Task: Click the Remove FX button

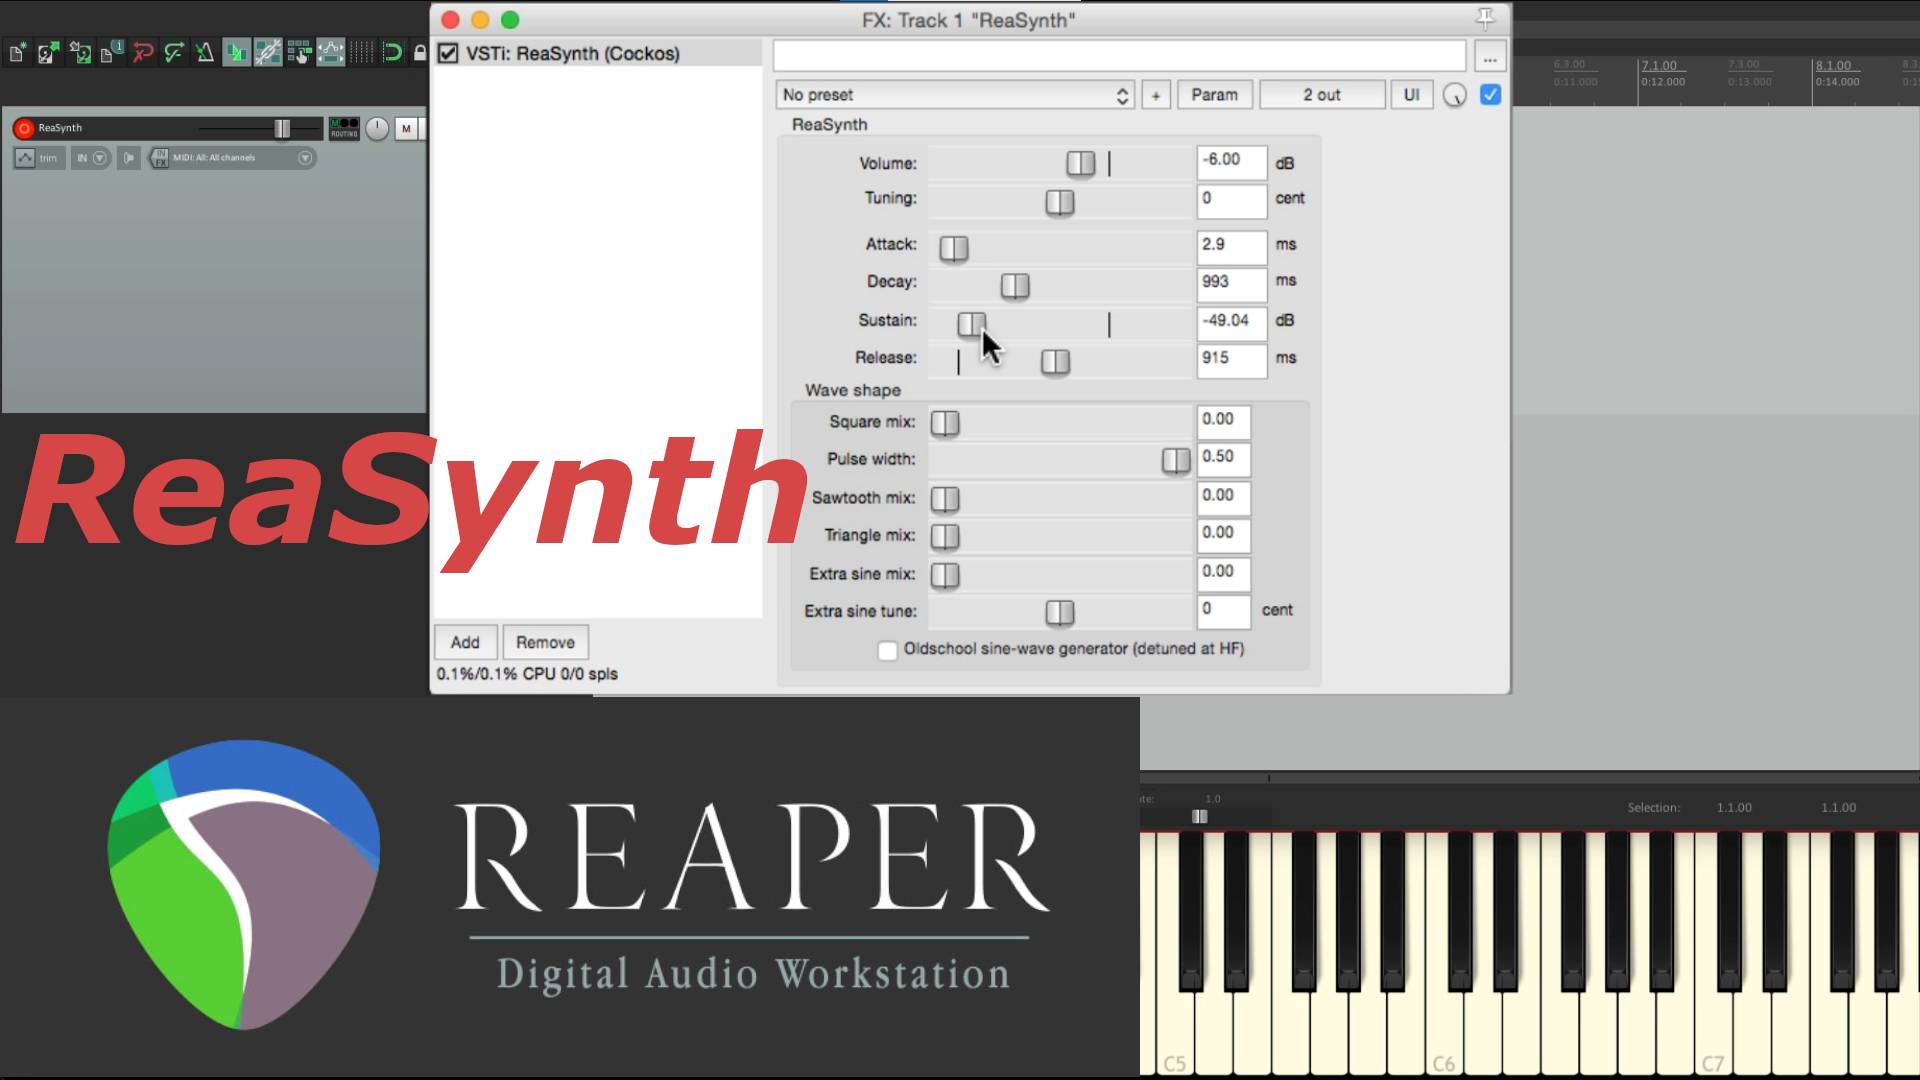Action: pyautogui.click(x=545, y=642)
